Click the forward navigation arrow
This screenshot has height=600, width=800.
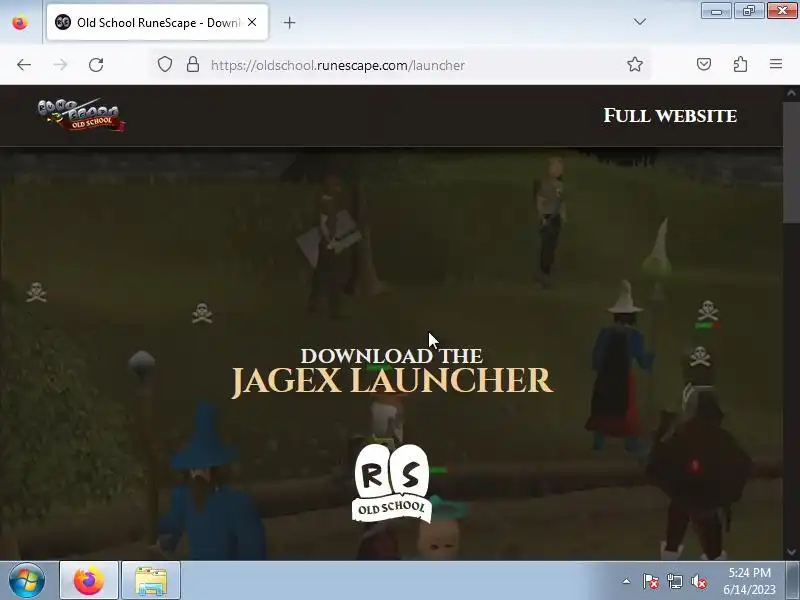60,65
